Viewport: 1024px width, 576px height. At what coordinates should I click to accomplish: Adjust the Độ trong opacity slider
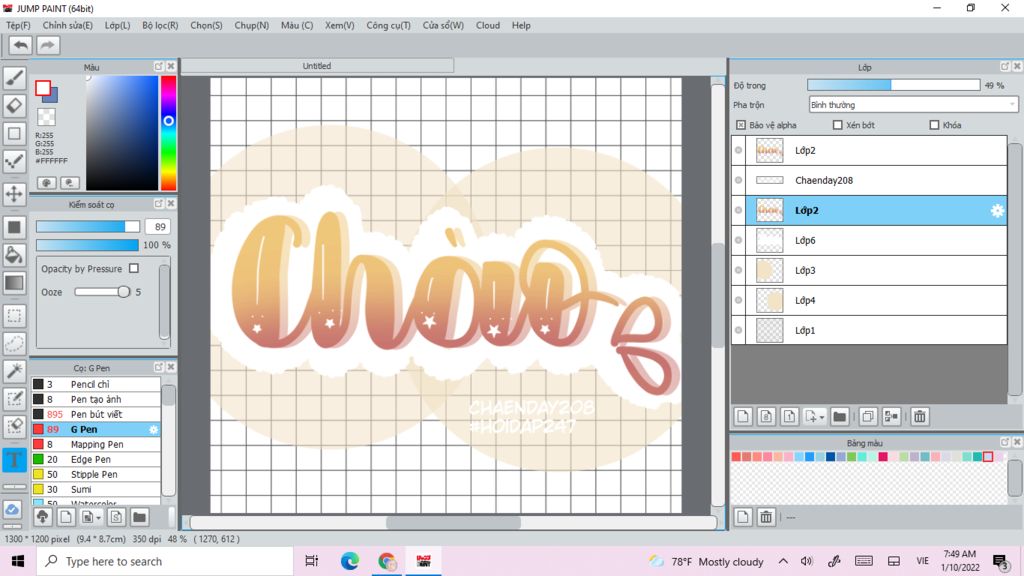(893, 86)
